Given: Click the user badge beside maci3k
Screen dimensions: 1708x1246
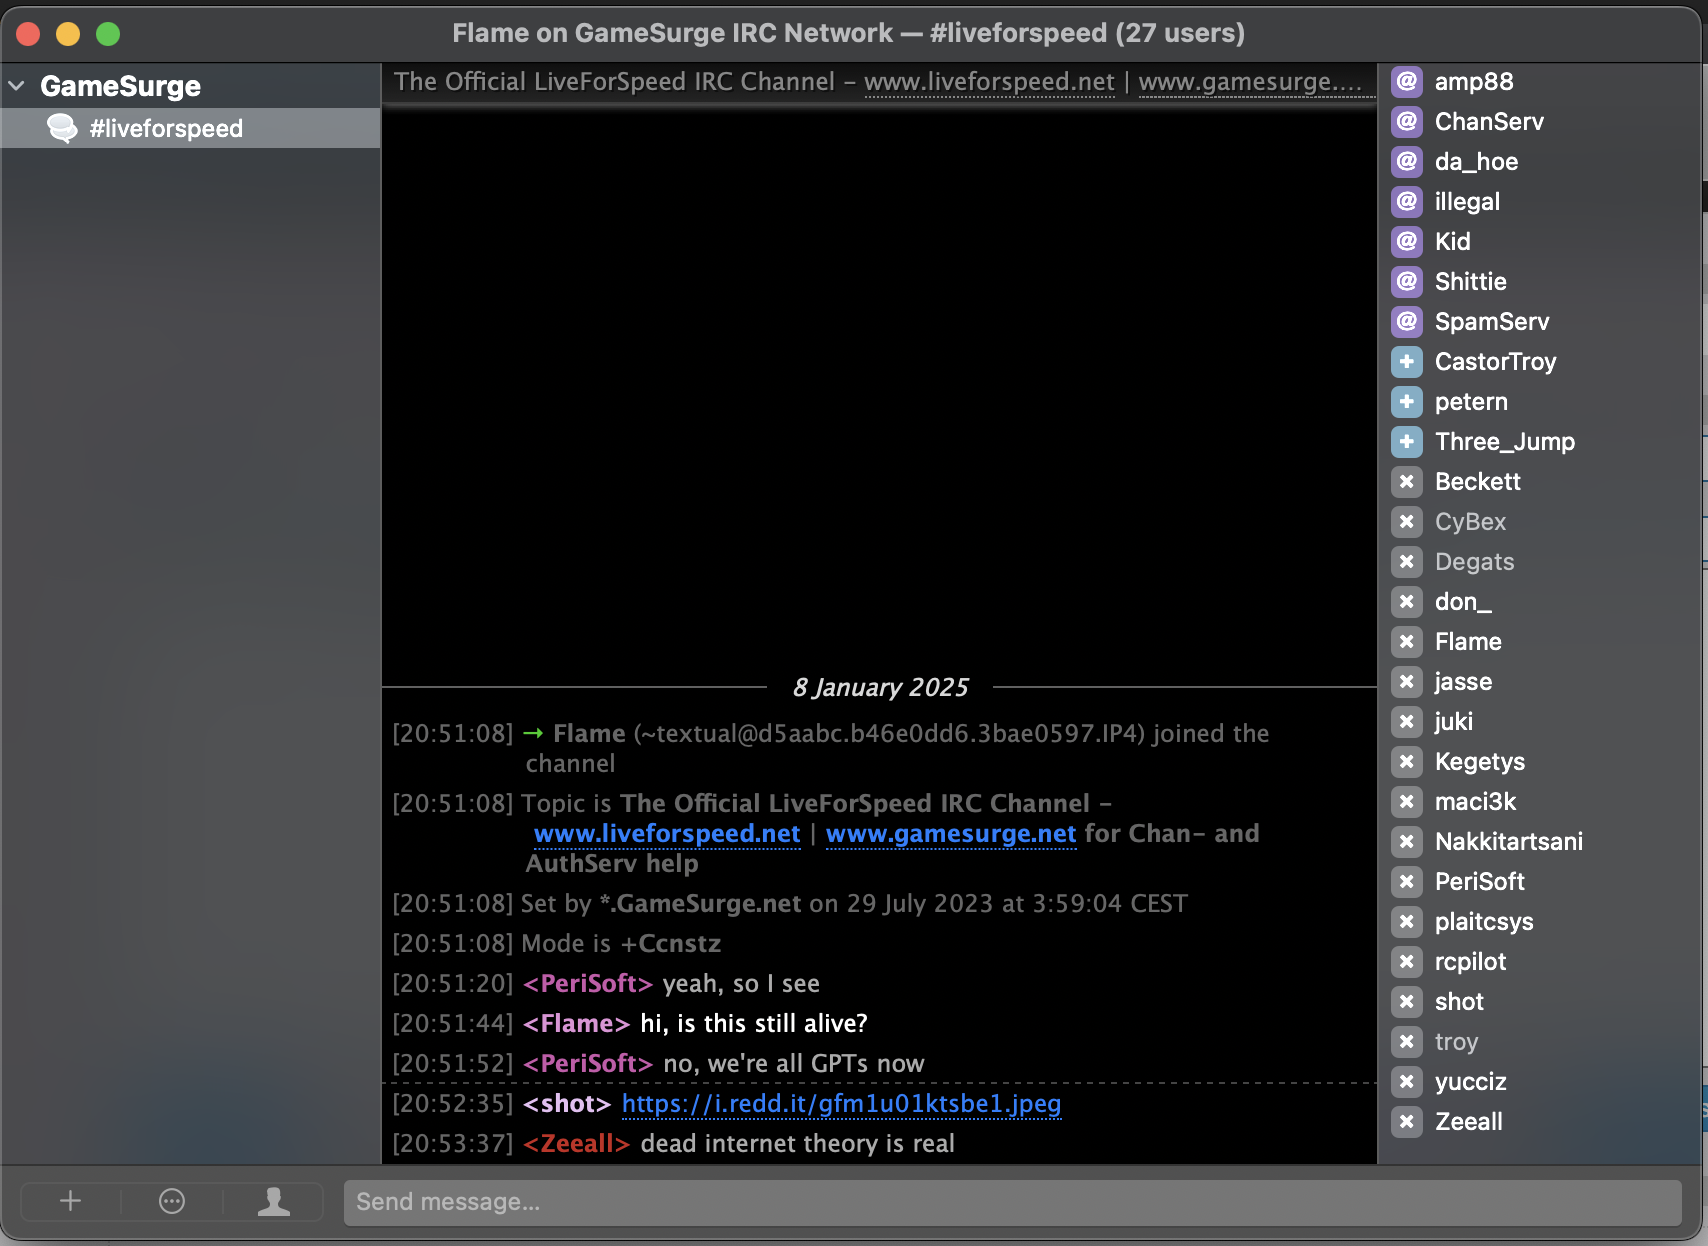Looking at the screenshot, I should (1407, 801).
